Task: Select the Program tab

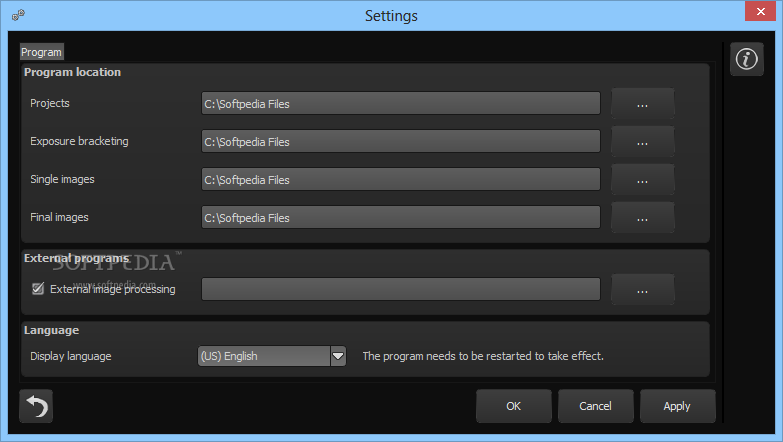Action: [41, 52]
